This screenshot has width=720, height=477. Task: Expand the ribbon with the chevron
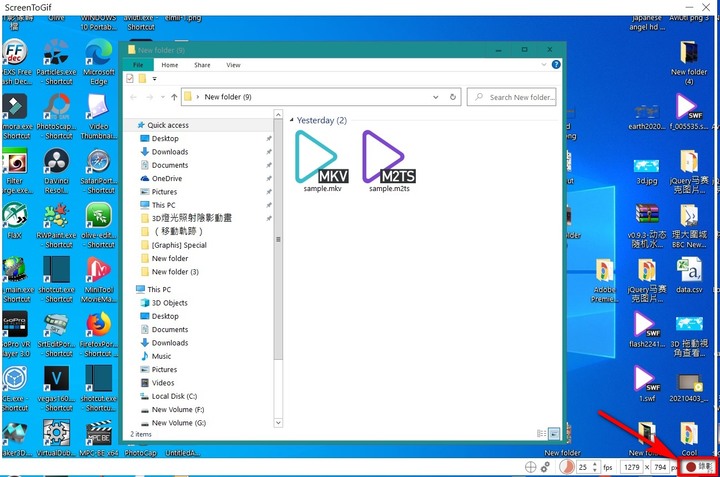(x=544, y=64)
